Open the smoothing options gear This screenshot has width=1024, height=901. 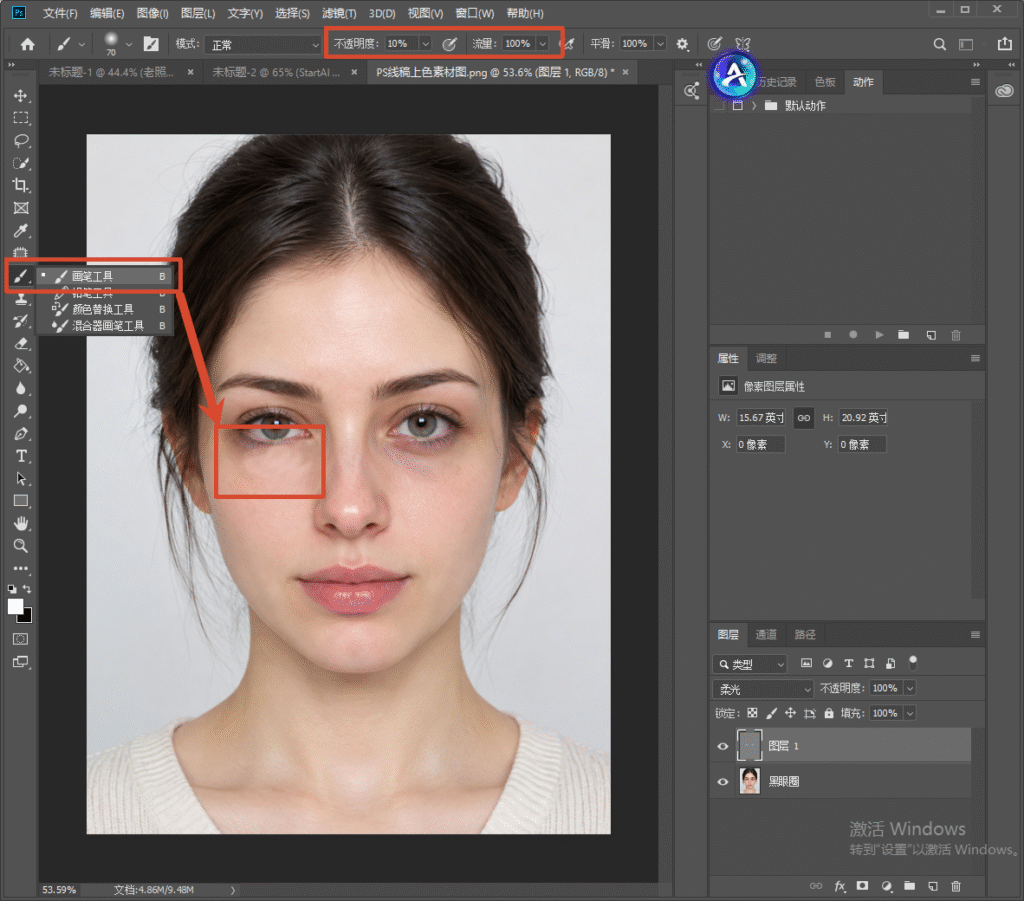682,44
